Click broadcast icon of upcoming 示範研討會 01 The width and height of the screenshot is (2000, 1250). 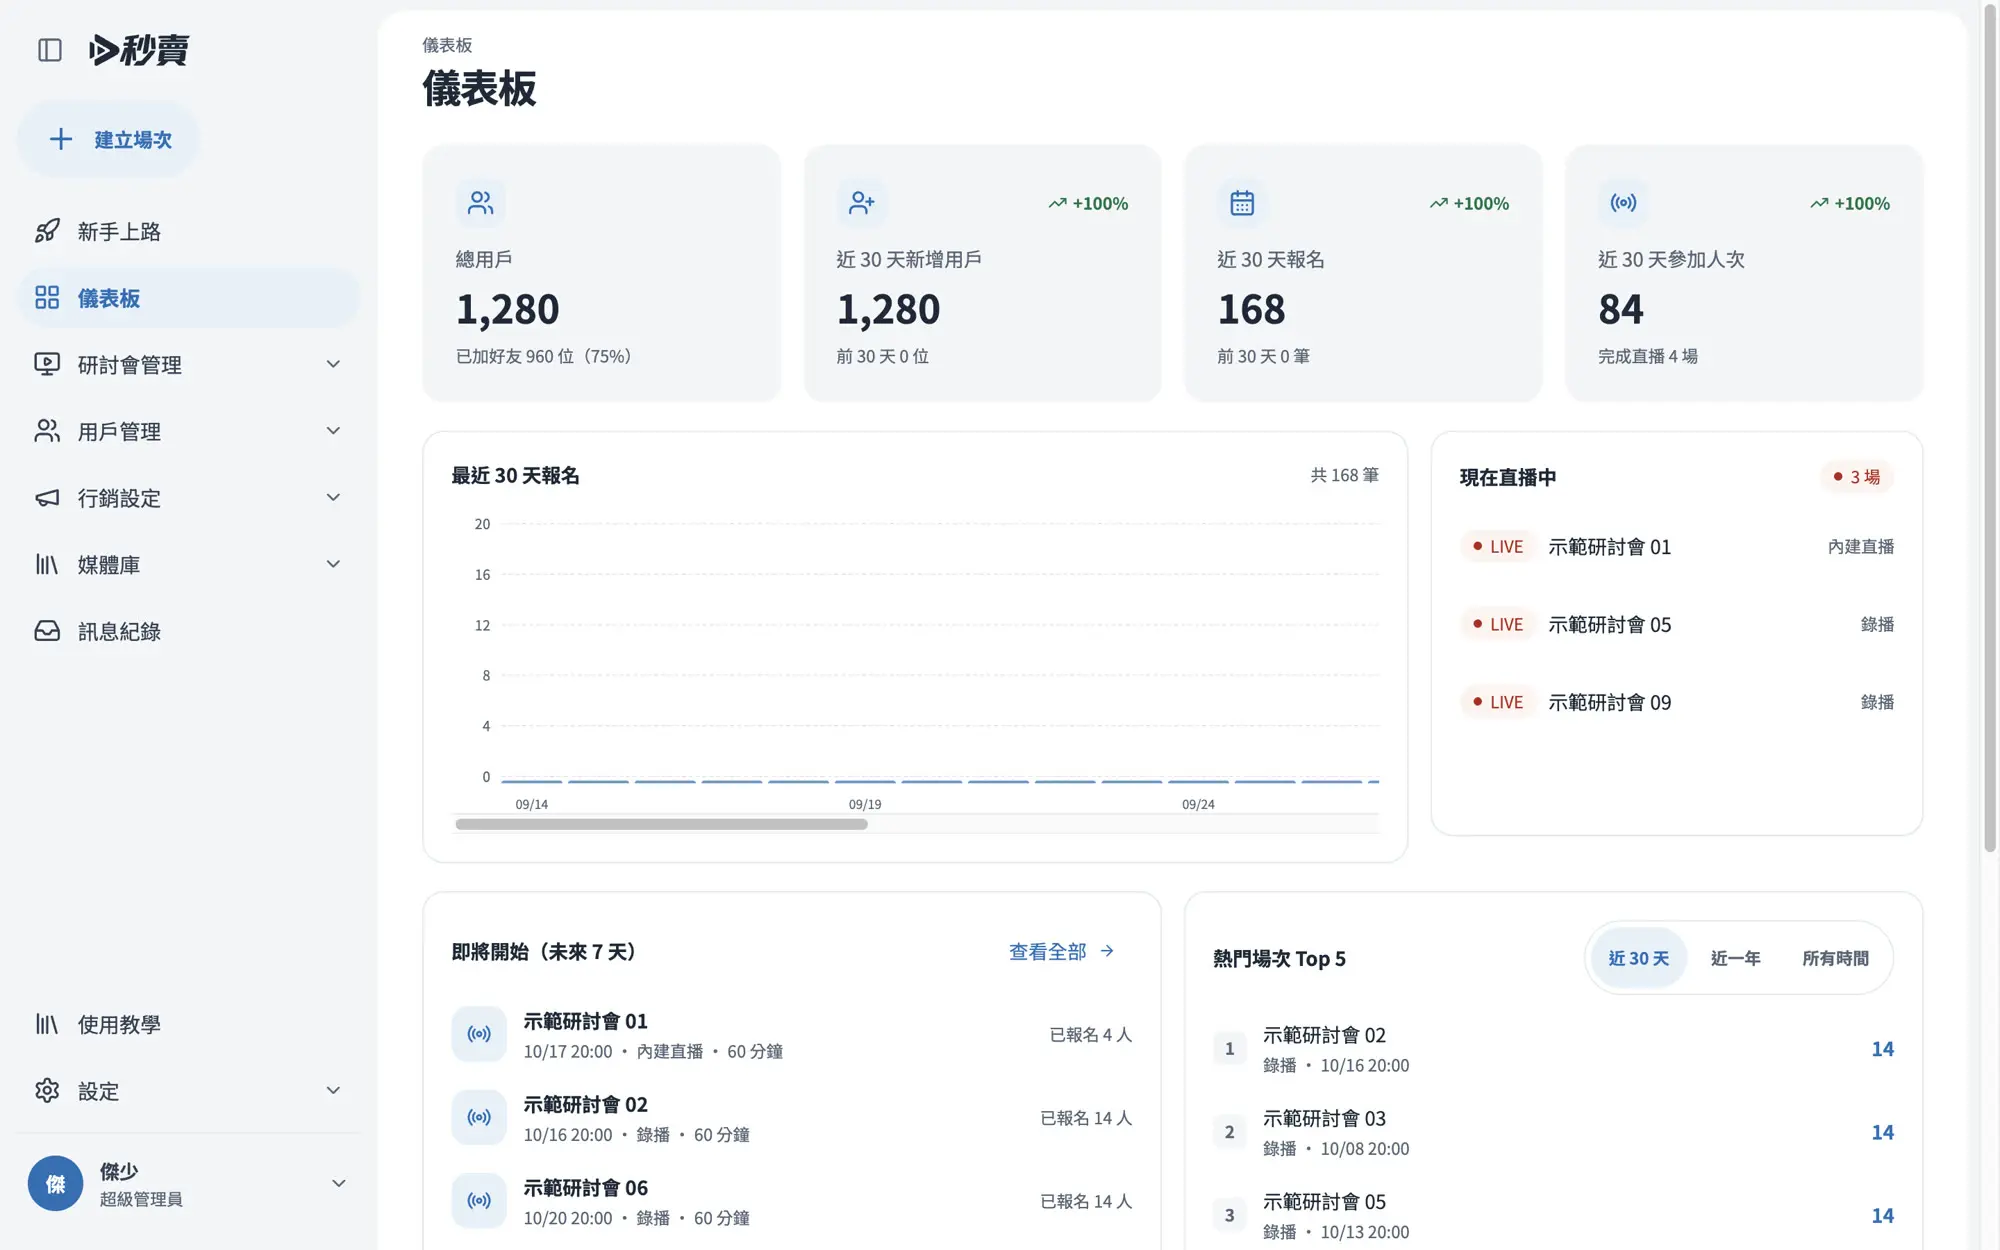tap(479, 1034)
